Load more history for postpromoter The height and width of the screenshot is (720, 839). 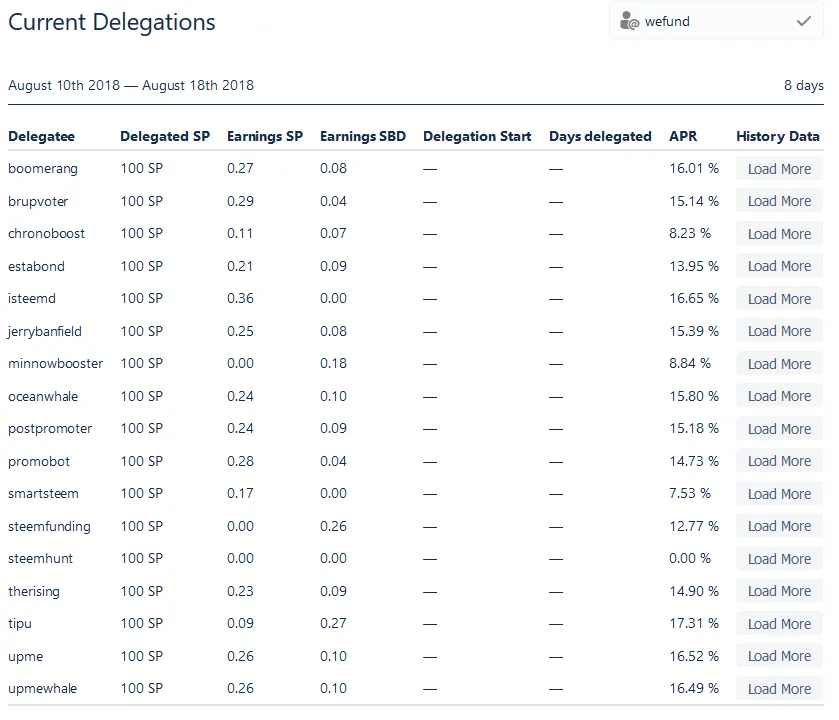point(779,429)
